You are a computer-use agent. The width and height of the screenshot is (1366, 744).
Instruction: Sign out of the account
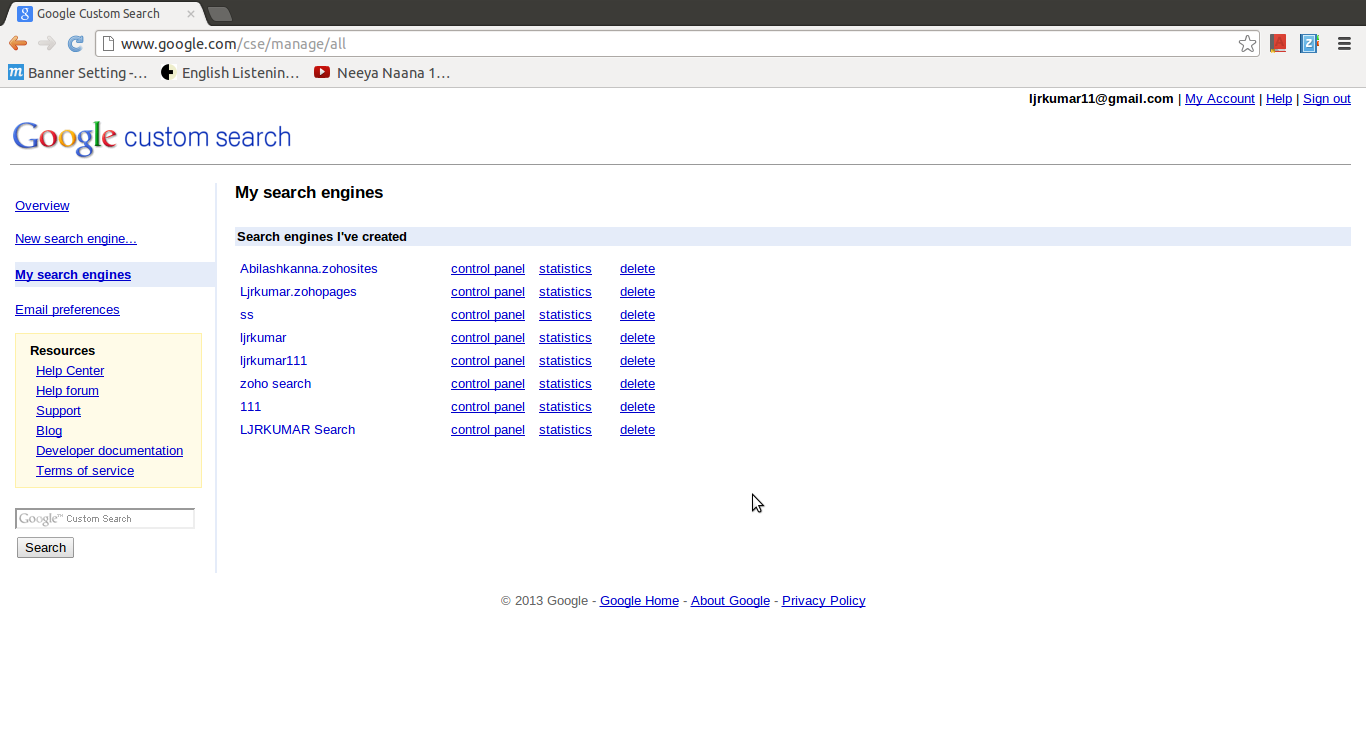1327,99
